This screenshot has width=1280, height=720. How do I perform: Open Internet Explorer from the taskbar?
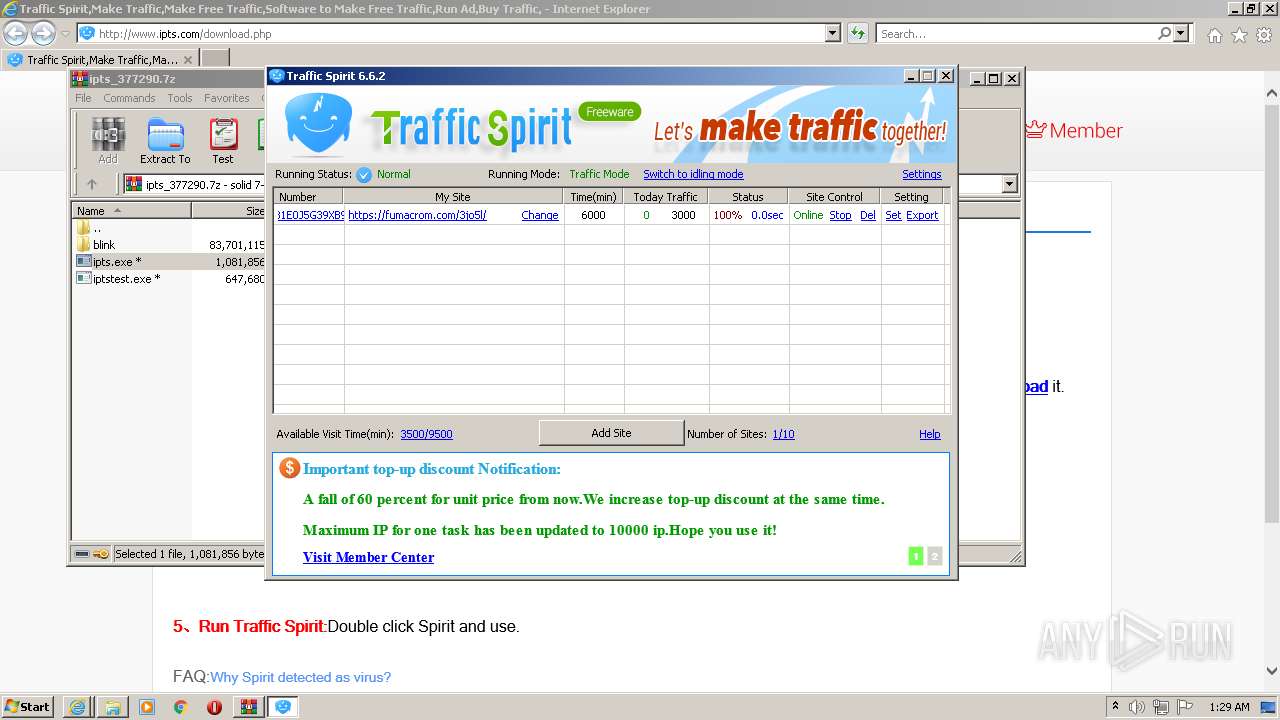tap(77, 706)
